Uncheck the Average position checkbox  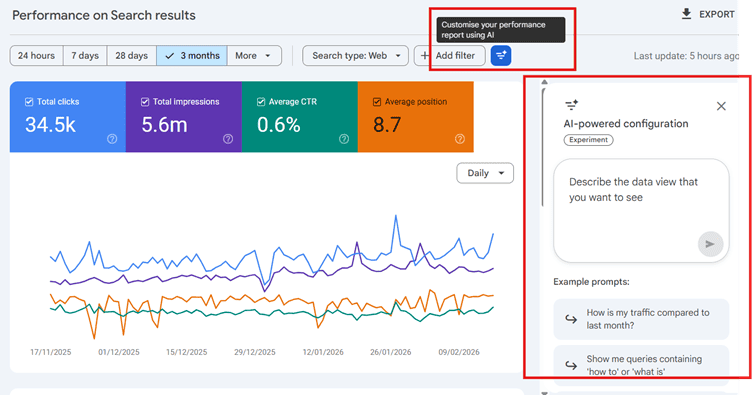[377, 102]
